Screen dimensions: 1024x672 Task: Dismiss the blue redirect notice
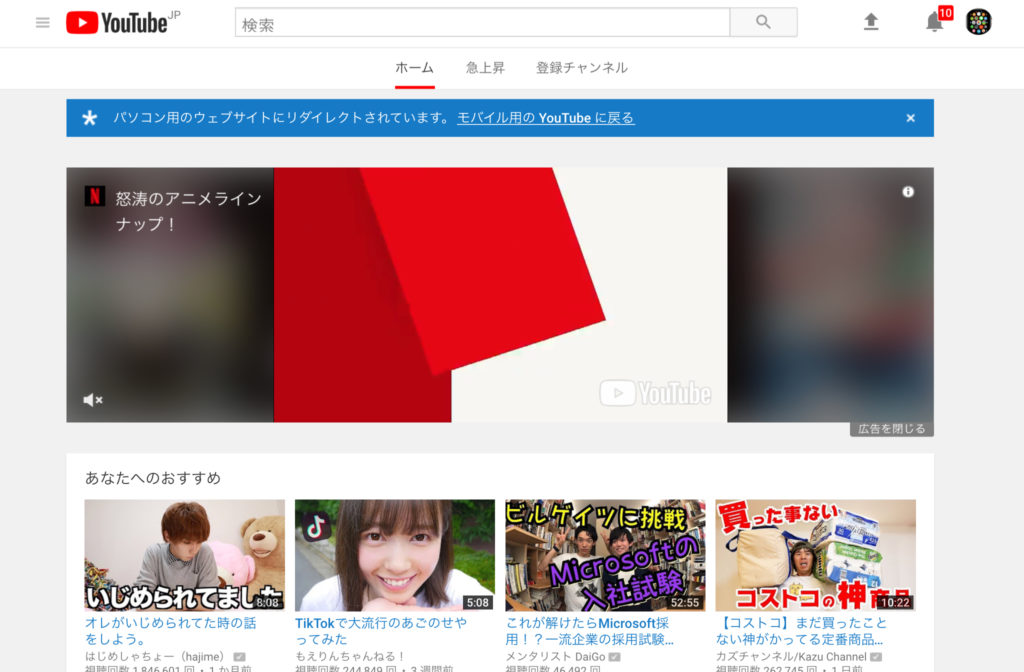[910, 118]
